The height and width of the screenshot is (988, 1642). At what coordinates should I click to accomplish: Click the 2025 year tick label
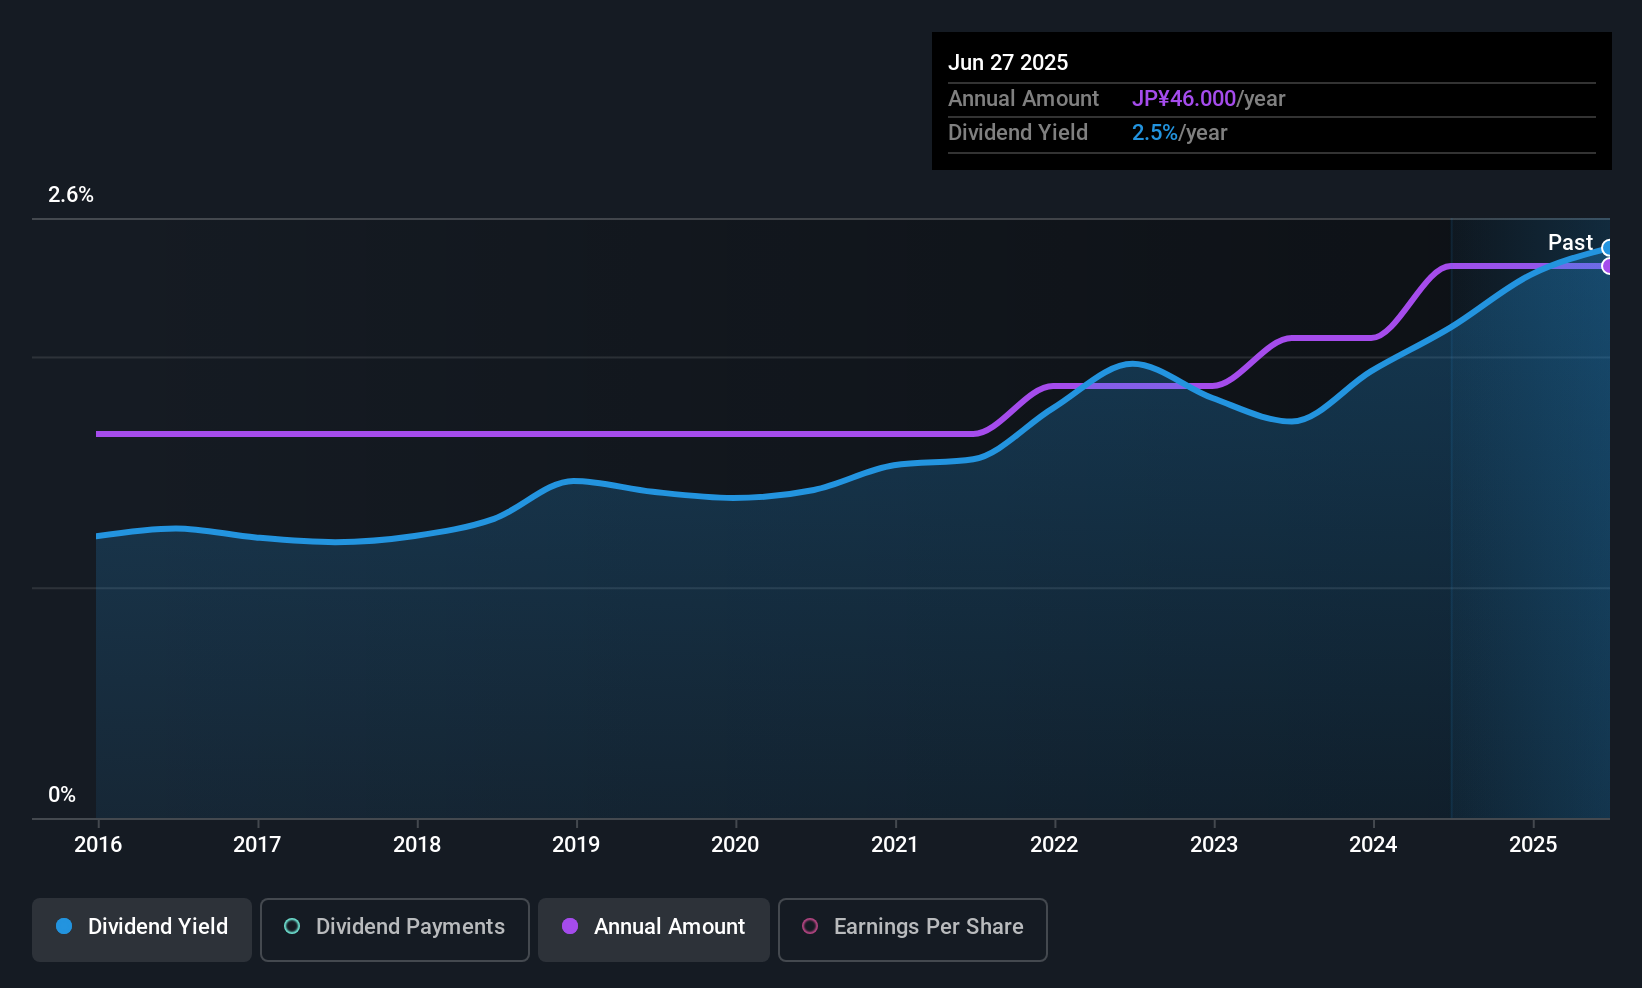click(x=1533, y=845)
